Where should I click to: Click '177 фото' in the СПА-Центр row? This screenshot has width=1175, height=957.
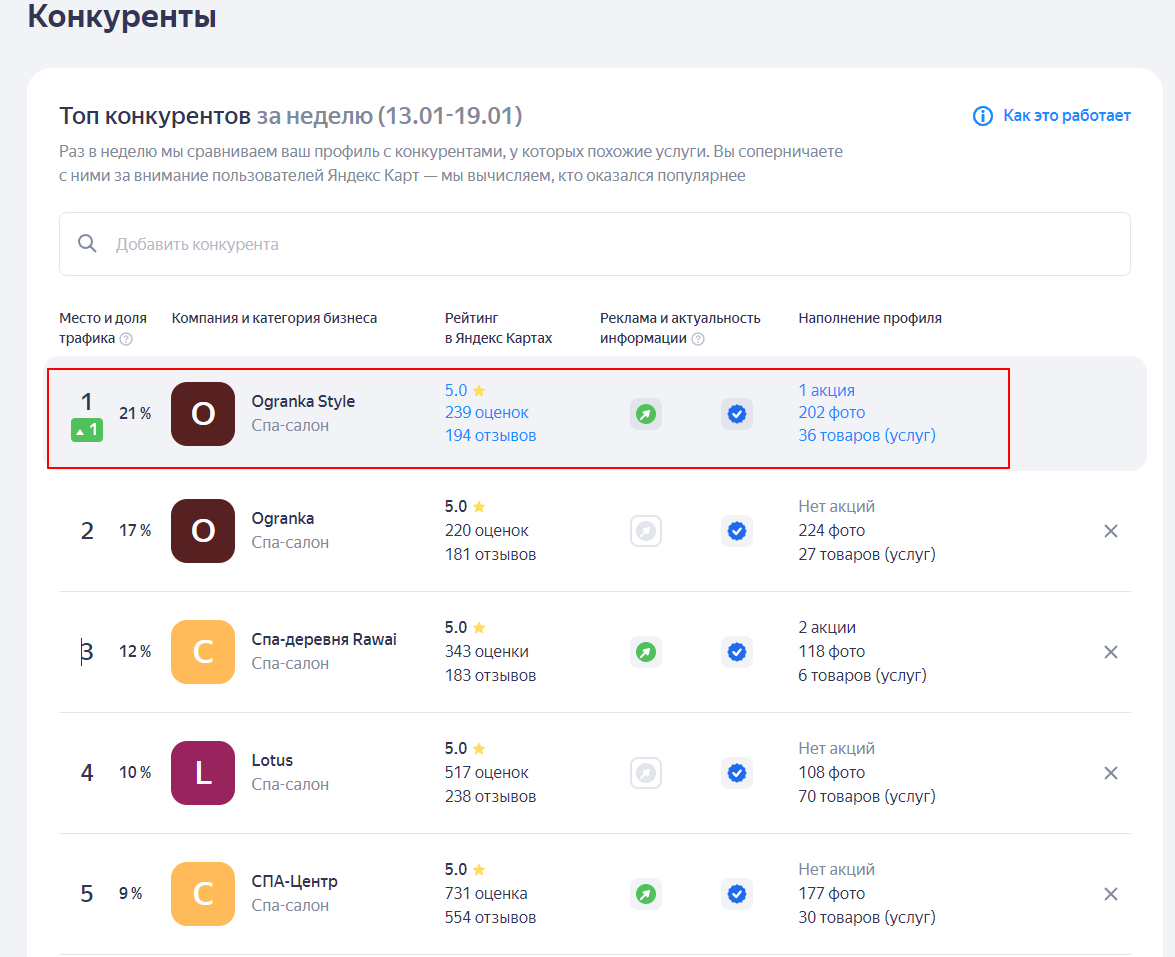(831, 893)
